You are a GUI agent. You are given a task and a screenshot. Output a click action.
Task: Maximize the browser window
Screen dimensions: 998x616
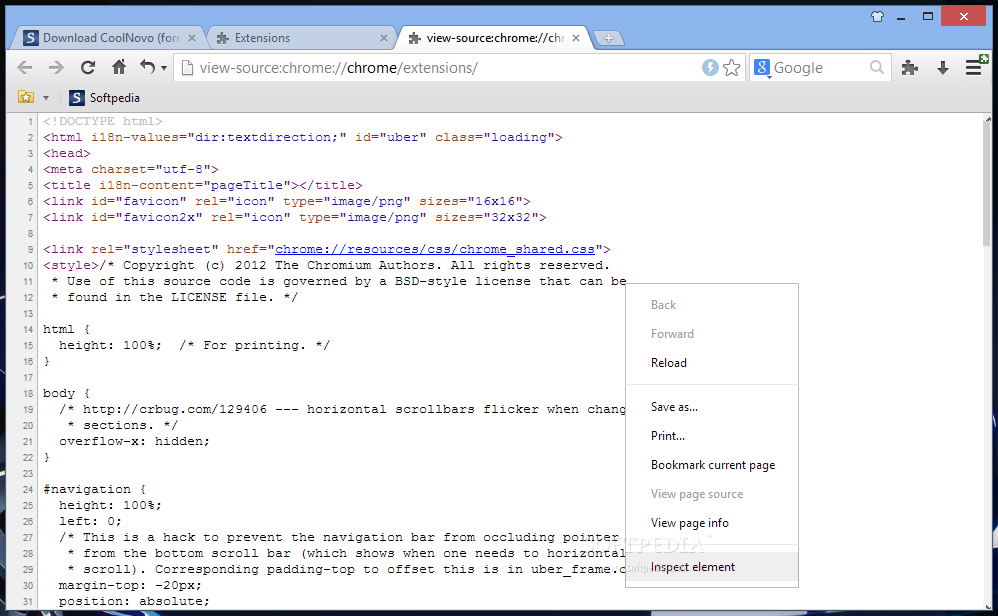[928, 17]
